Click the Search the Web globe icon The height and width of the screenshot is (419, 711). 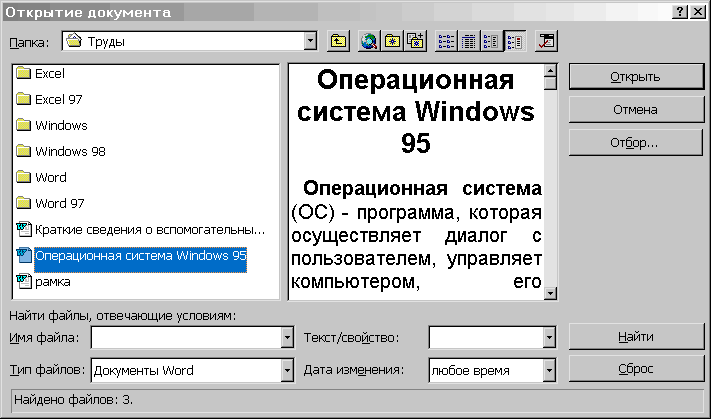pyautogui.click(x=369, y=42)
